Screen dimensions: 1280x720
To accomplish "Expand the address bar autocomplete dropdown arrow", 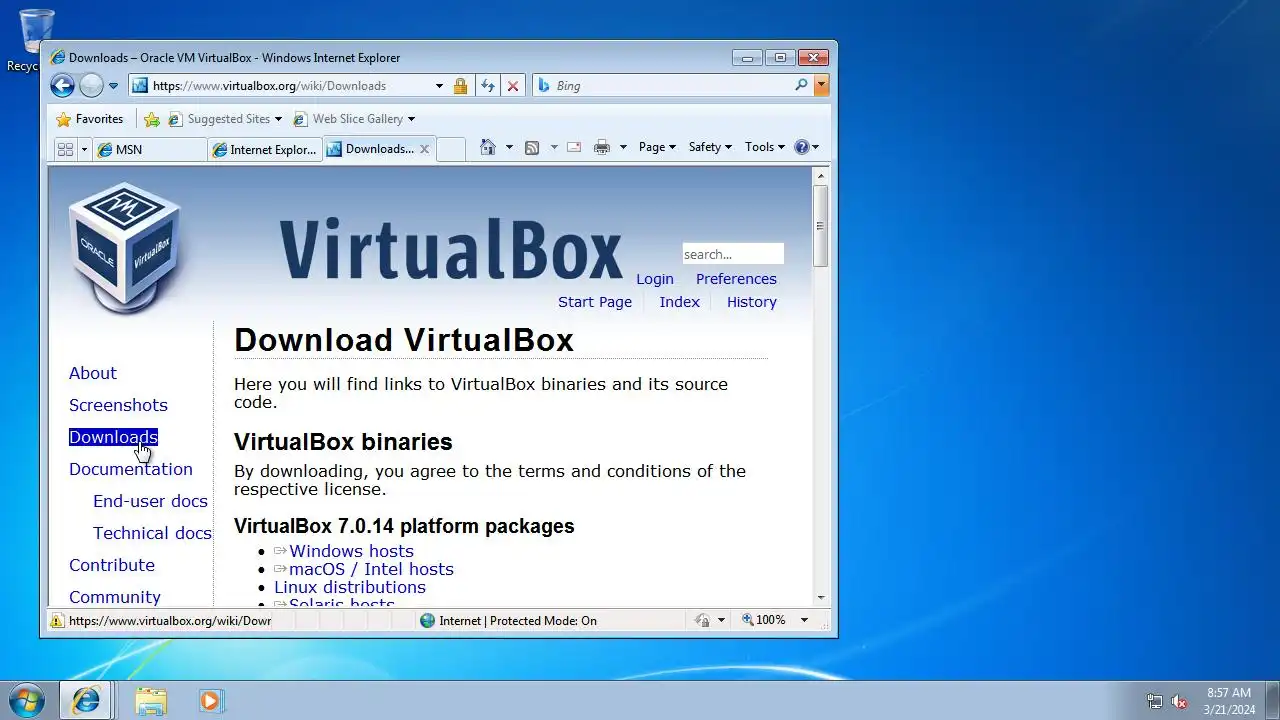I will (438, 86).
